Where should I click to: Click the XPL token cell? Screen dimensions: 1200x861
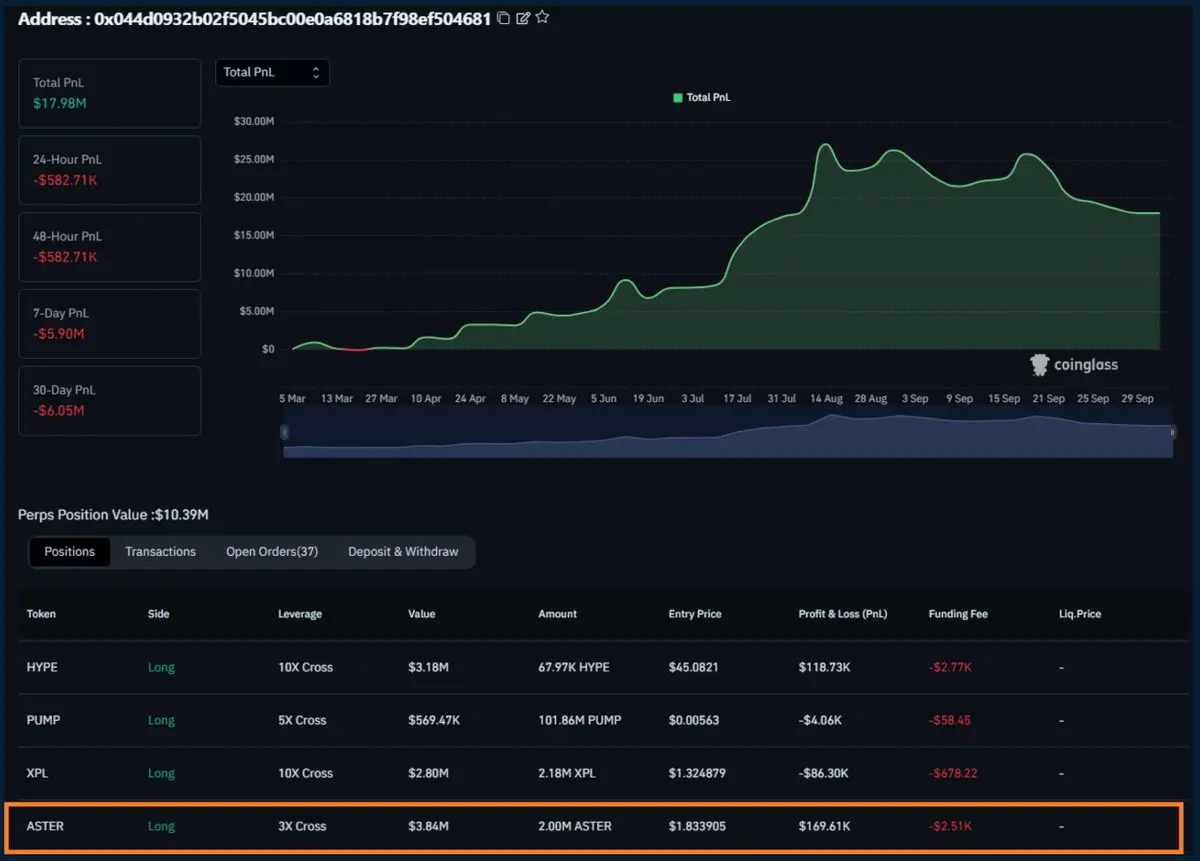tap(37, 773)
